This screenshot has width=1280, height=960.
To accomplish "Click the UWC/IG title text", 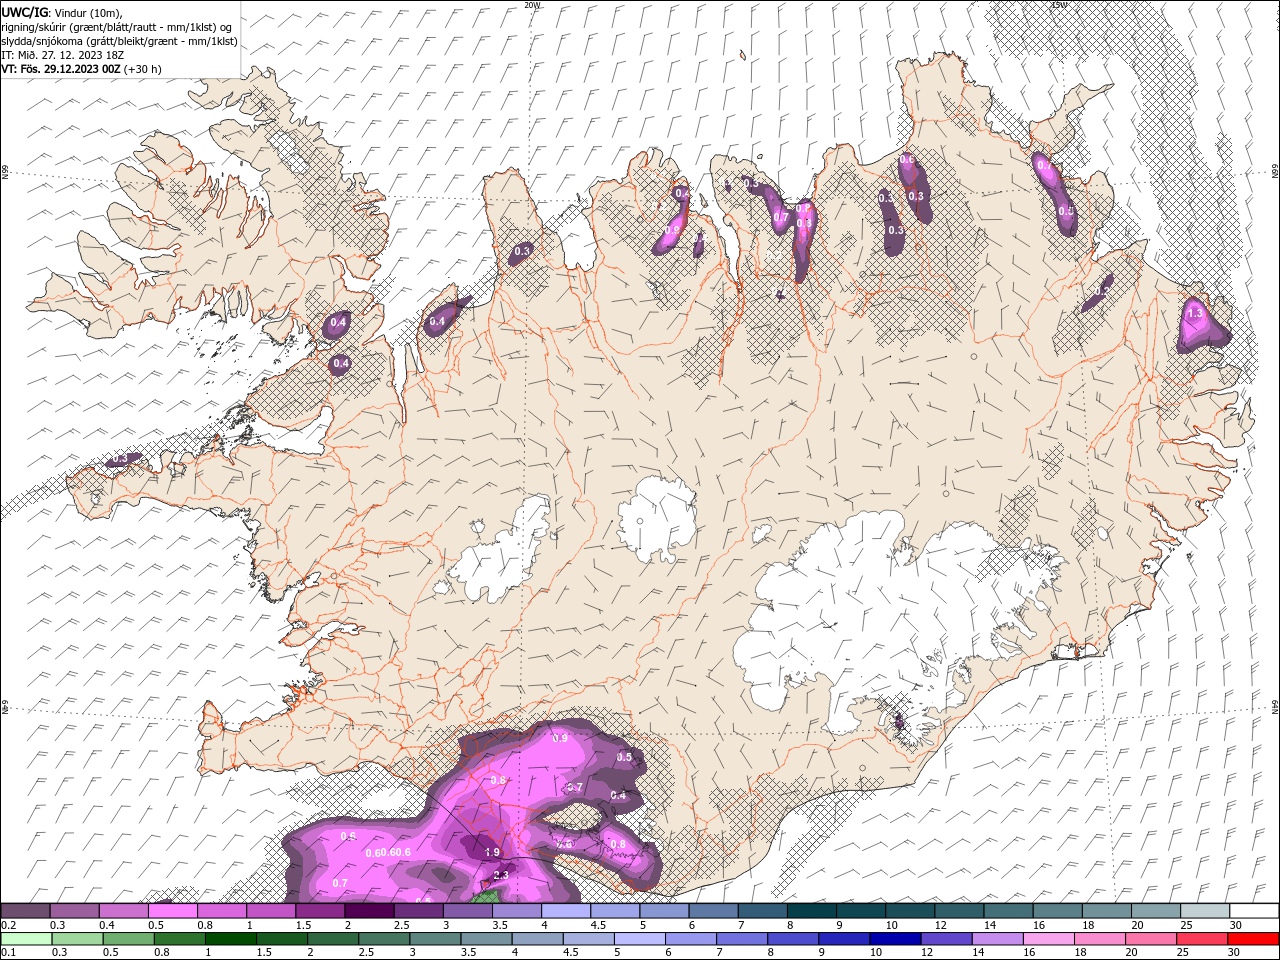I will click(24, 11).
